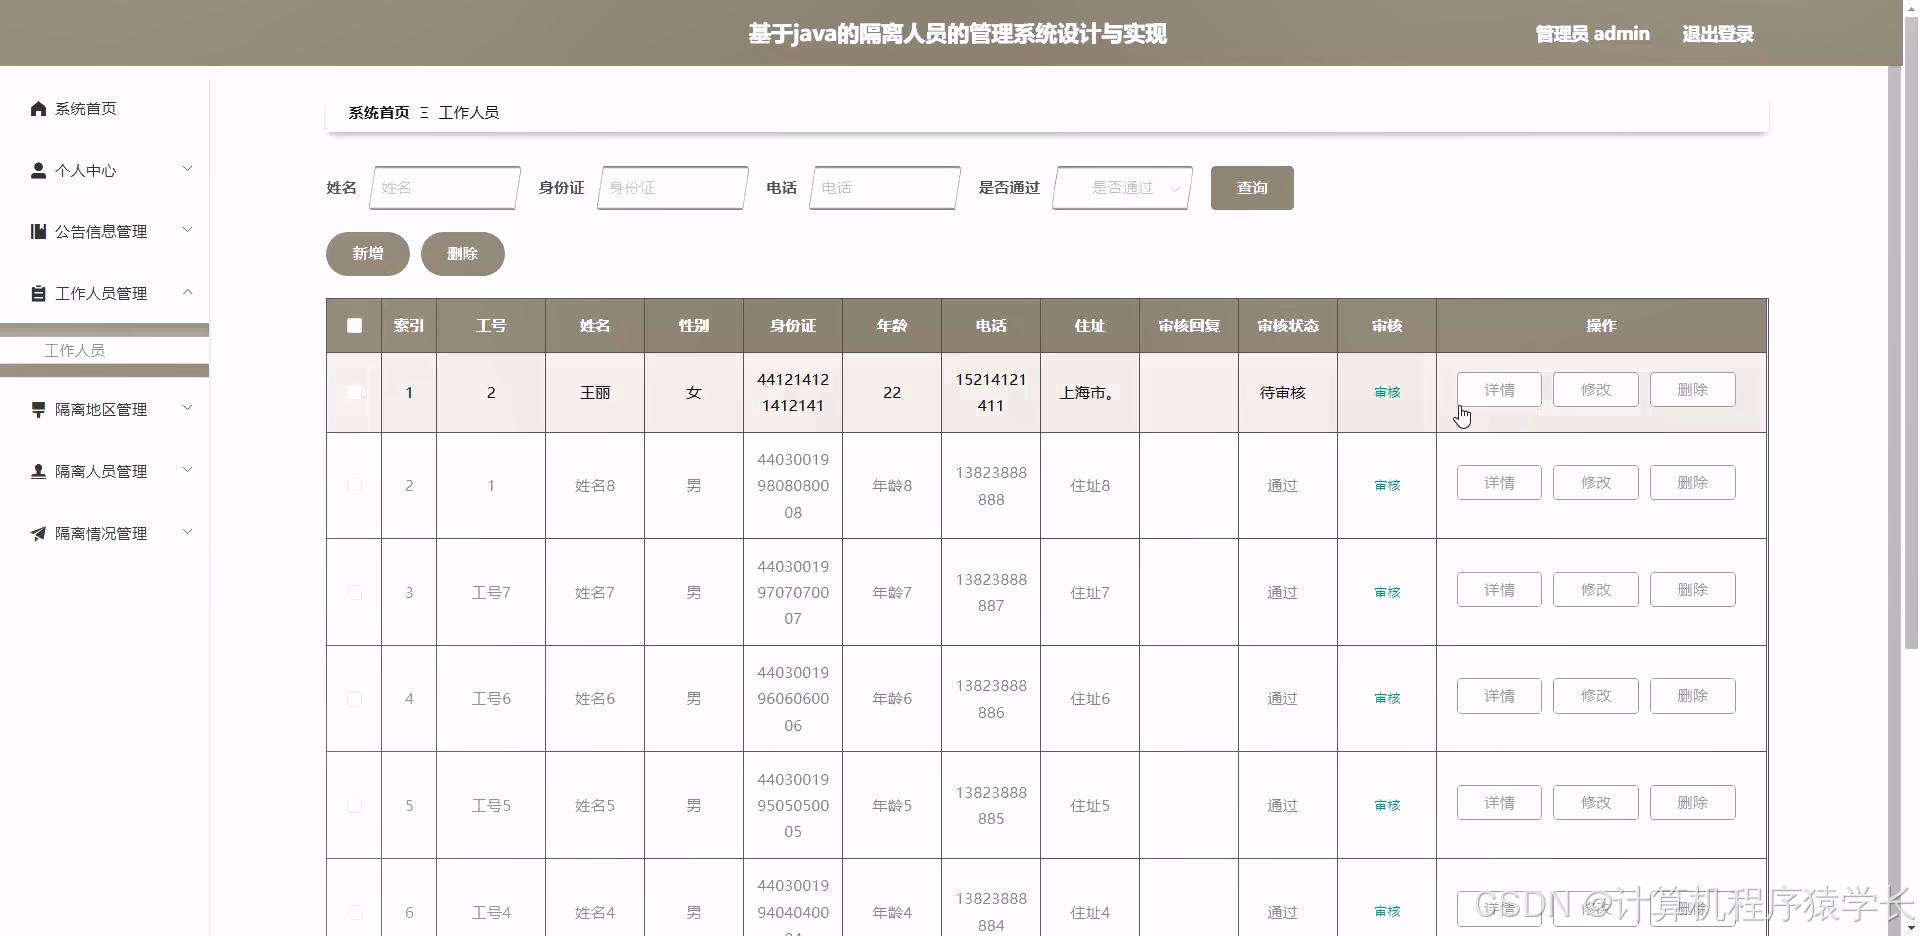Click the 住址6 cell

pyautogui.click(x=1090, y=698)
